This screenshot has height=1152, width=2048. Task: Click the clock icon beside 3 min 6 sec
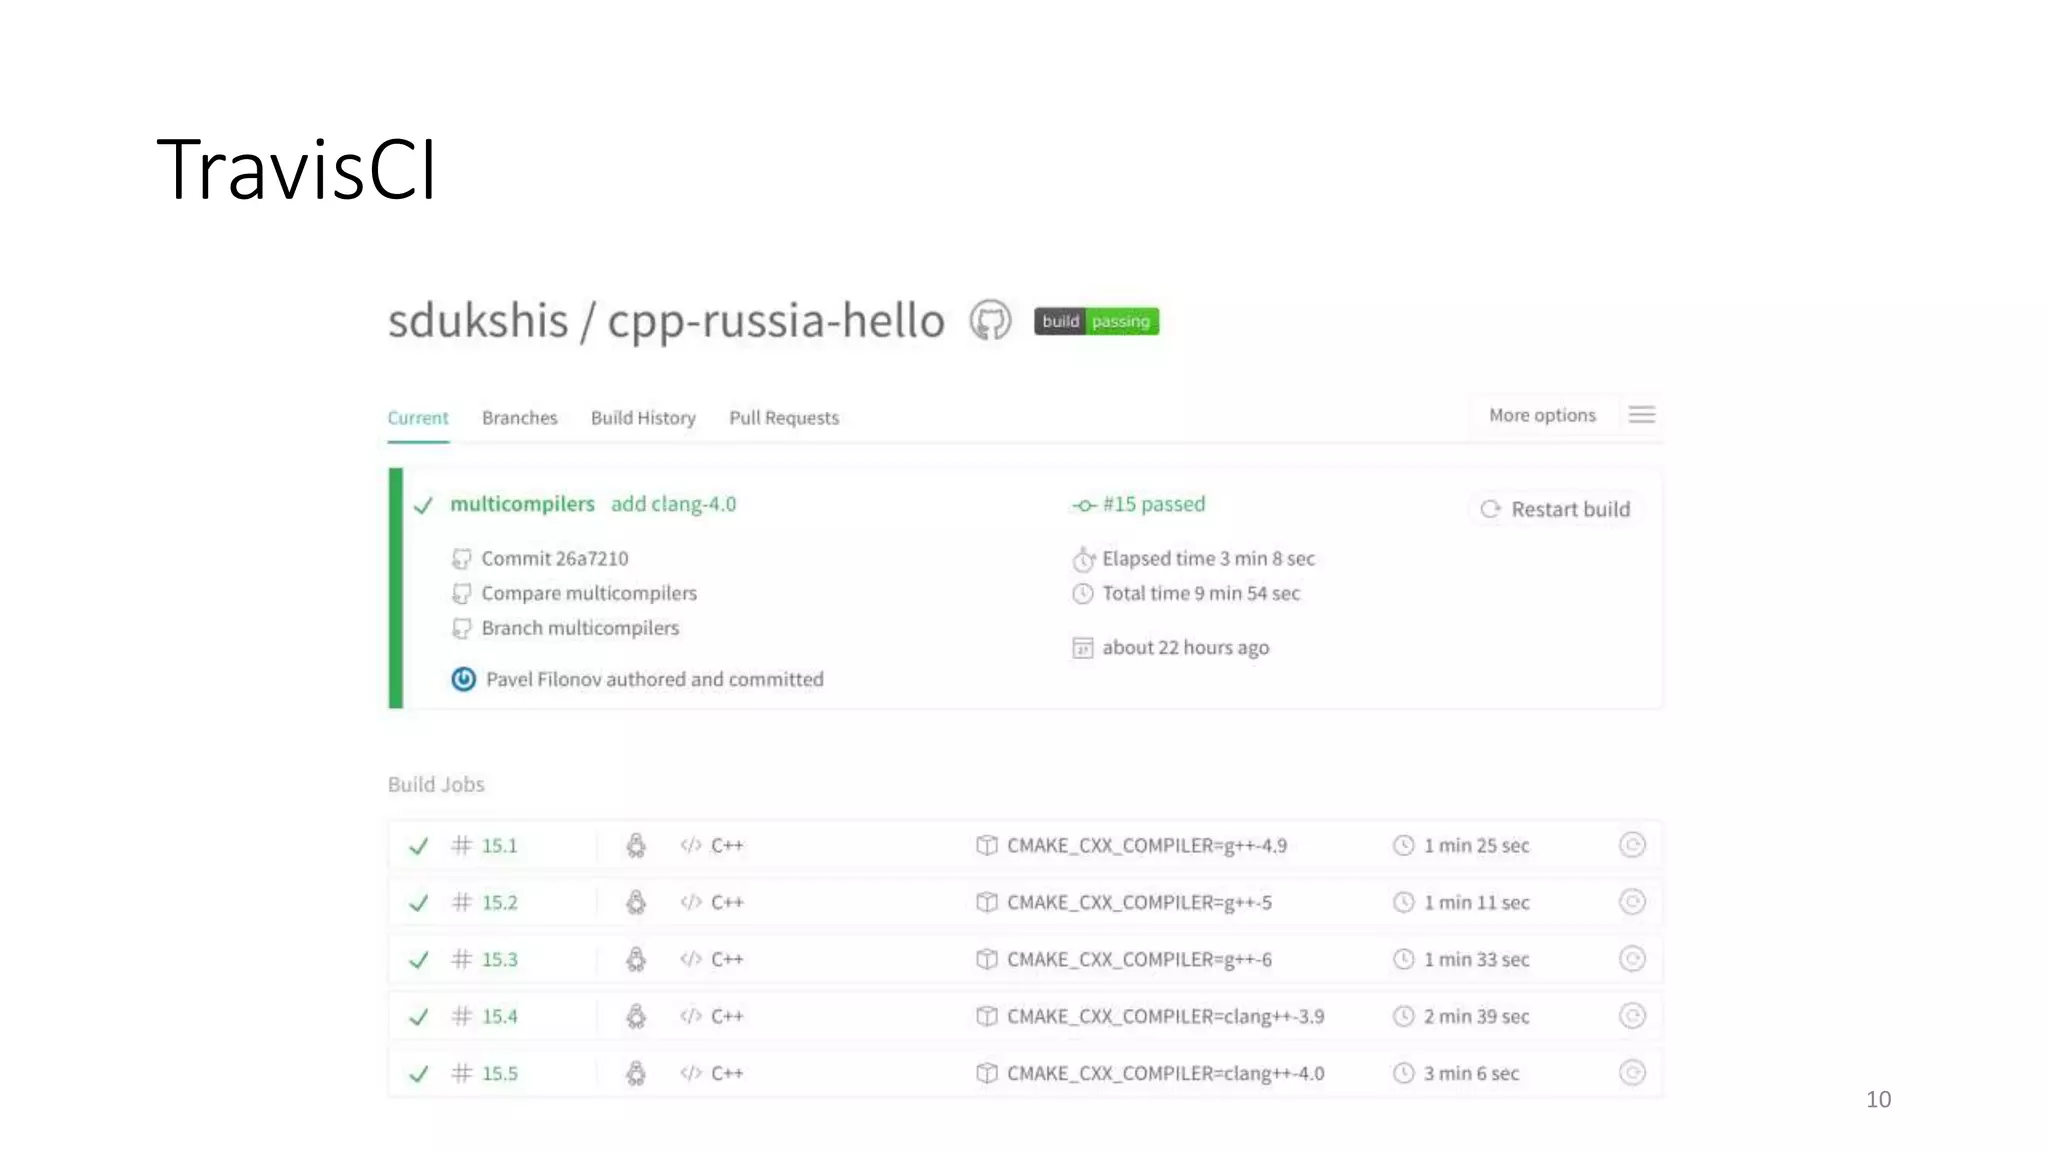click(x=1404, y=1074)
